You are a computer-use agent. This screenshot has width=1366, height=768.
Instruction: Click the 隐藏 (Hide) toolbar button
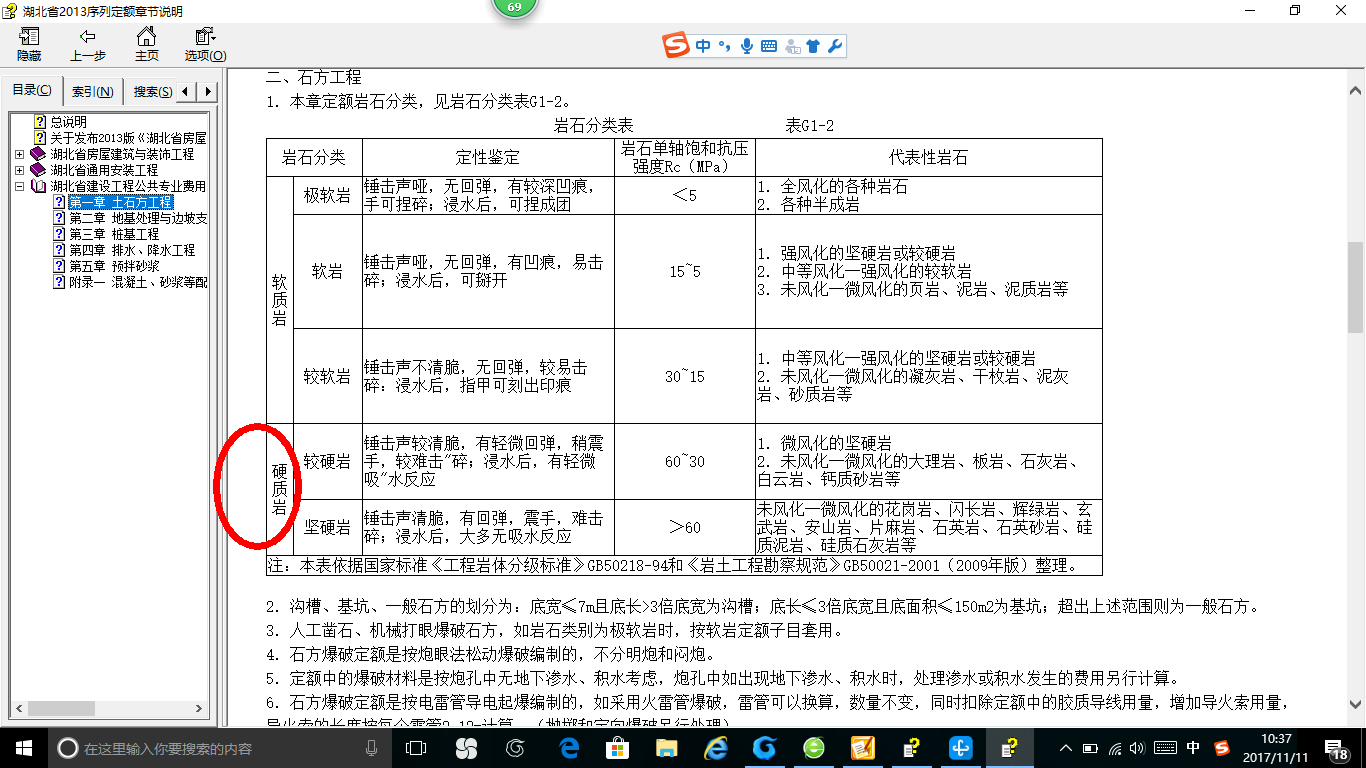pyautogui.click(x=29, y=44)
